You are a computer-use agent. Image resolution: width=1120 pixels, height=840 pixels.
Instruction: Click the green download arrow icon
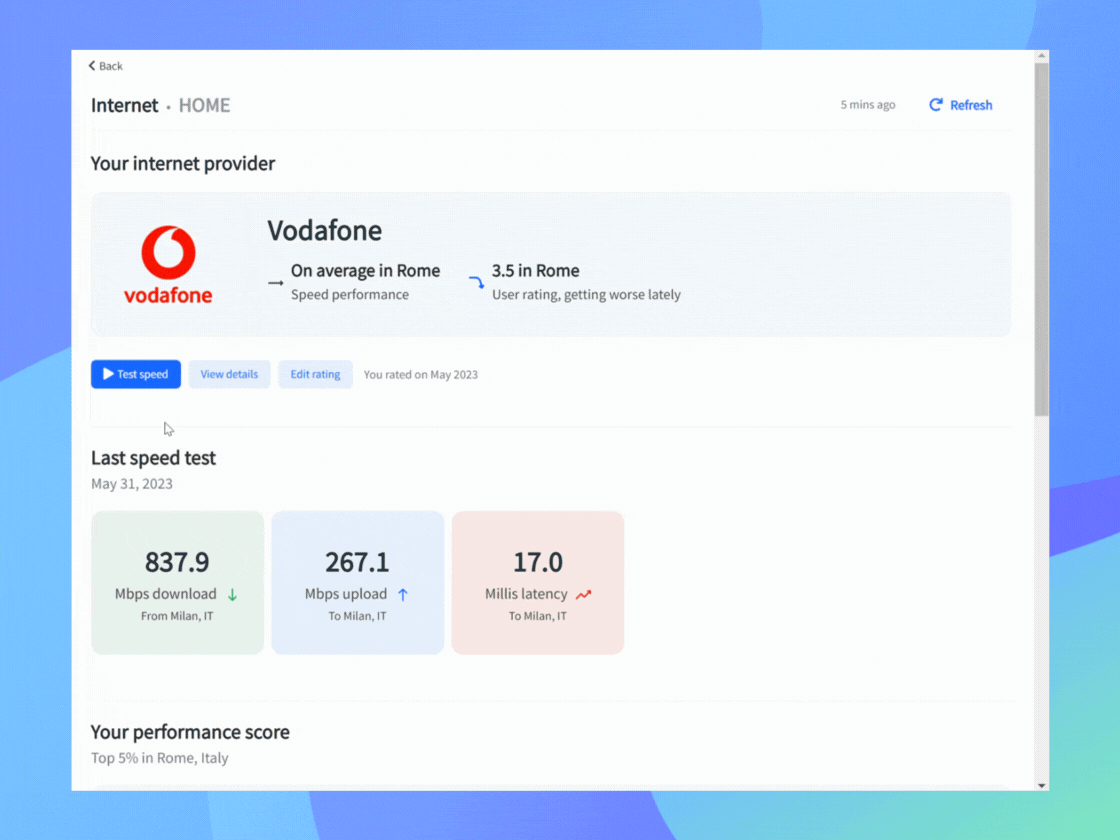pos(232,594)
